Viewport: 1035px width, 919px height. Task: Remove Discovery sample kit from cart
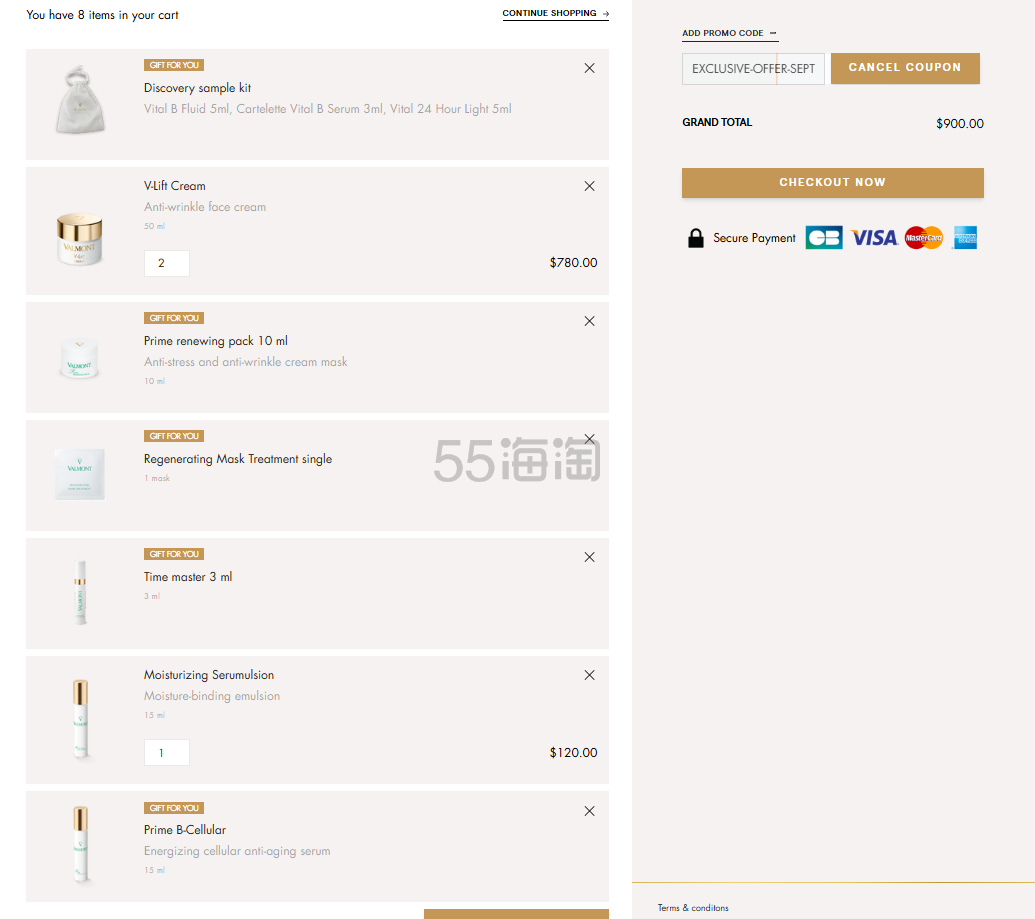[589, 68]
